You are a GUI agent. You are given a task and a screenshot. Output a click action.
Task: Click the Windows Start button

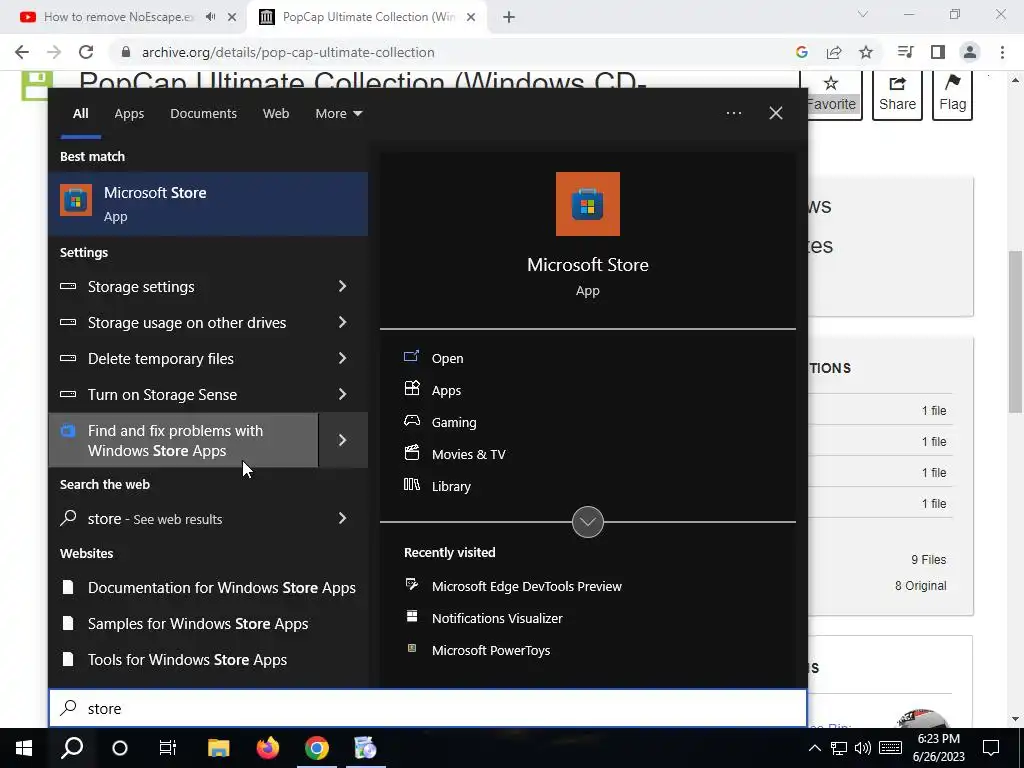[24, 748]
